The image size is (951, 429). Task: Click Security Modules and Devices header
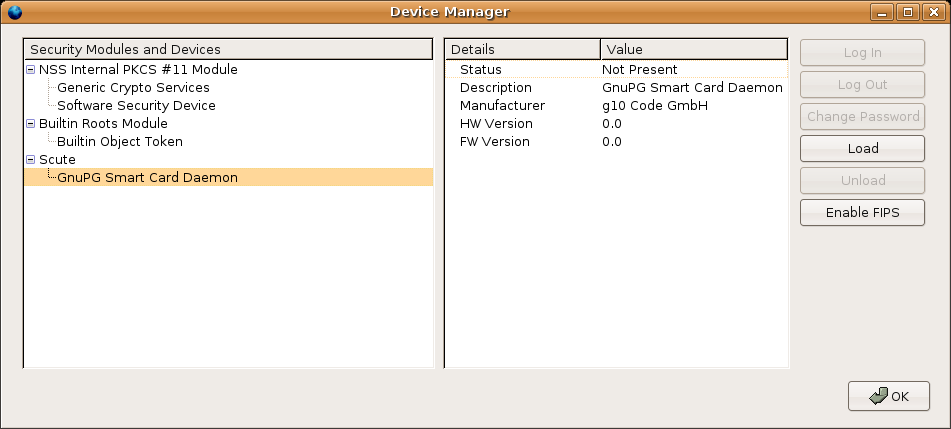pyautogui.click(x=228, y=49)
